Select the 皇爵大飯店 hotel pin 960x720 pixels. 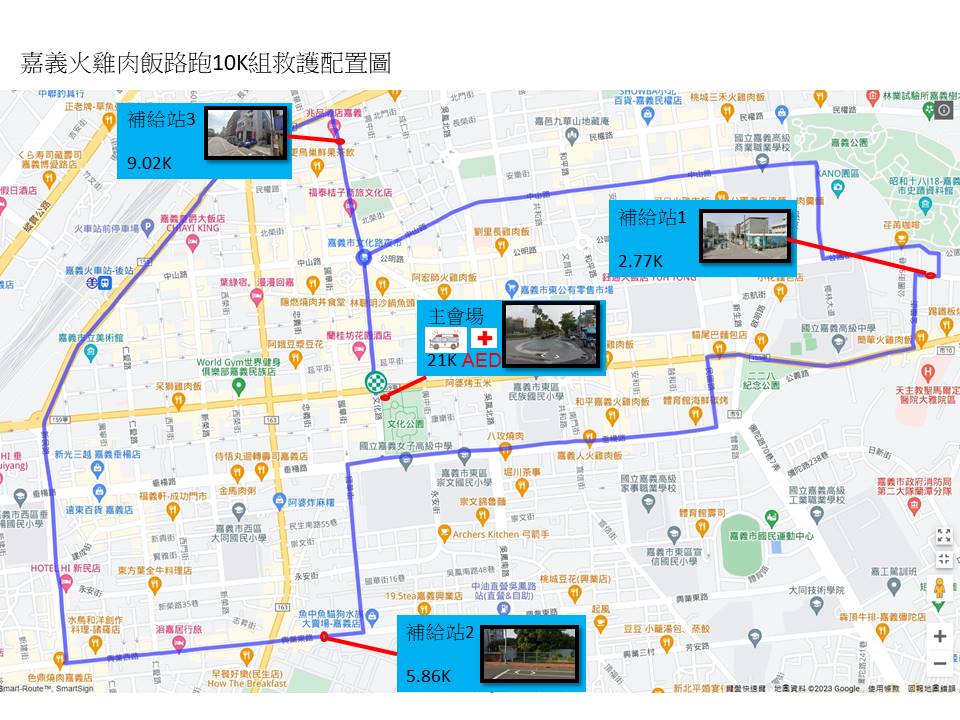(192, 244)
